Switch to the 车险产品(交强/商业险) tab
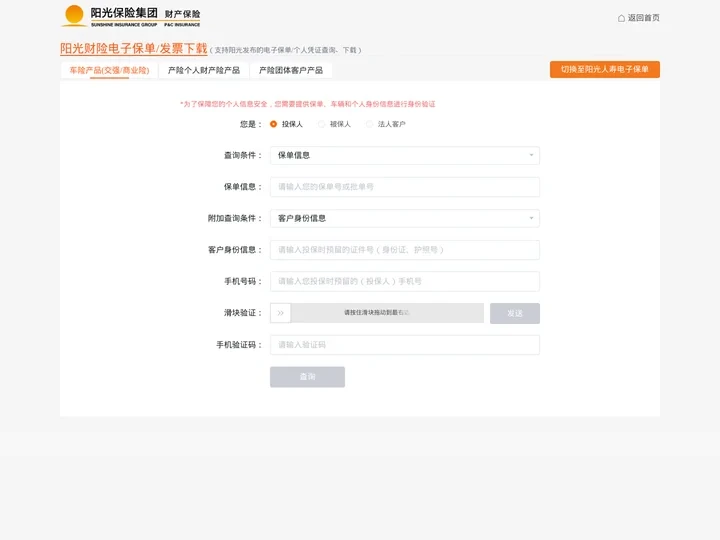Screen dimensions: 720x540 pyautogui.click(x=109, y=70)
